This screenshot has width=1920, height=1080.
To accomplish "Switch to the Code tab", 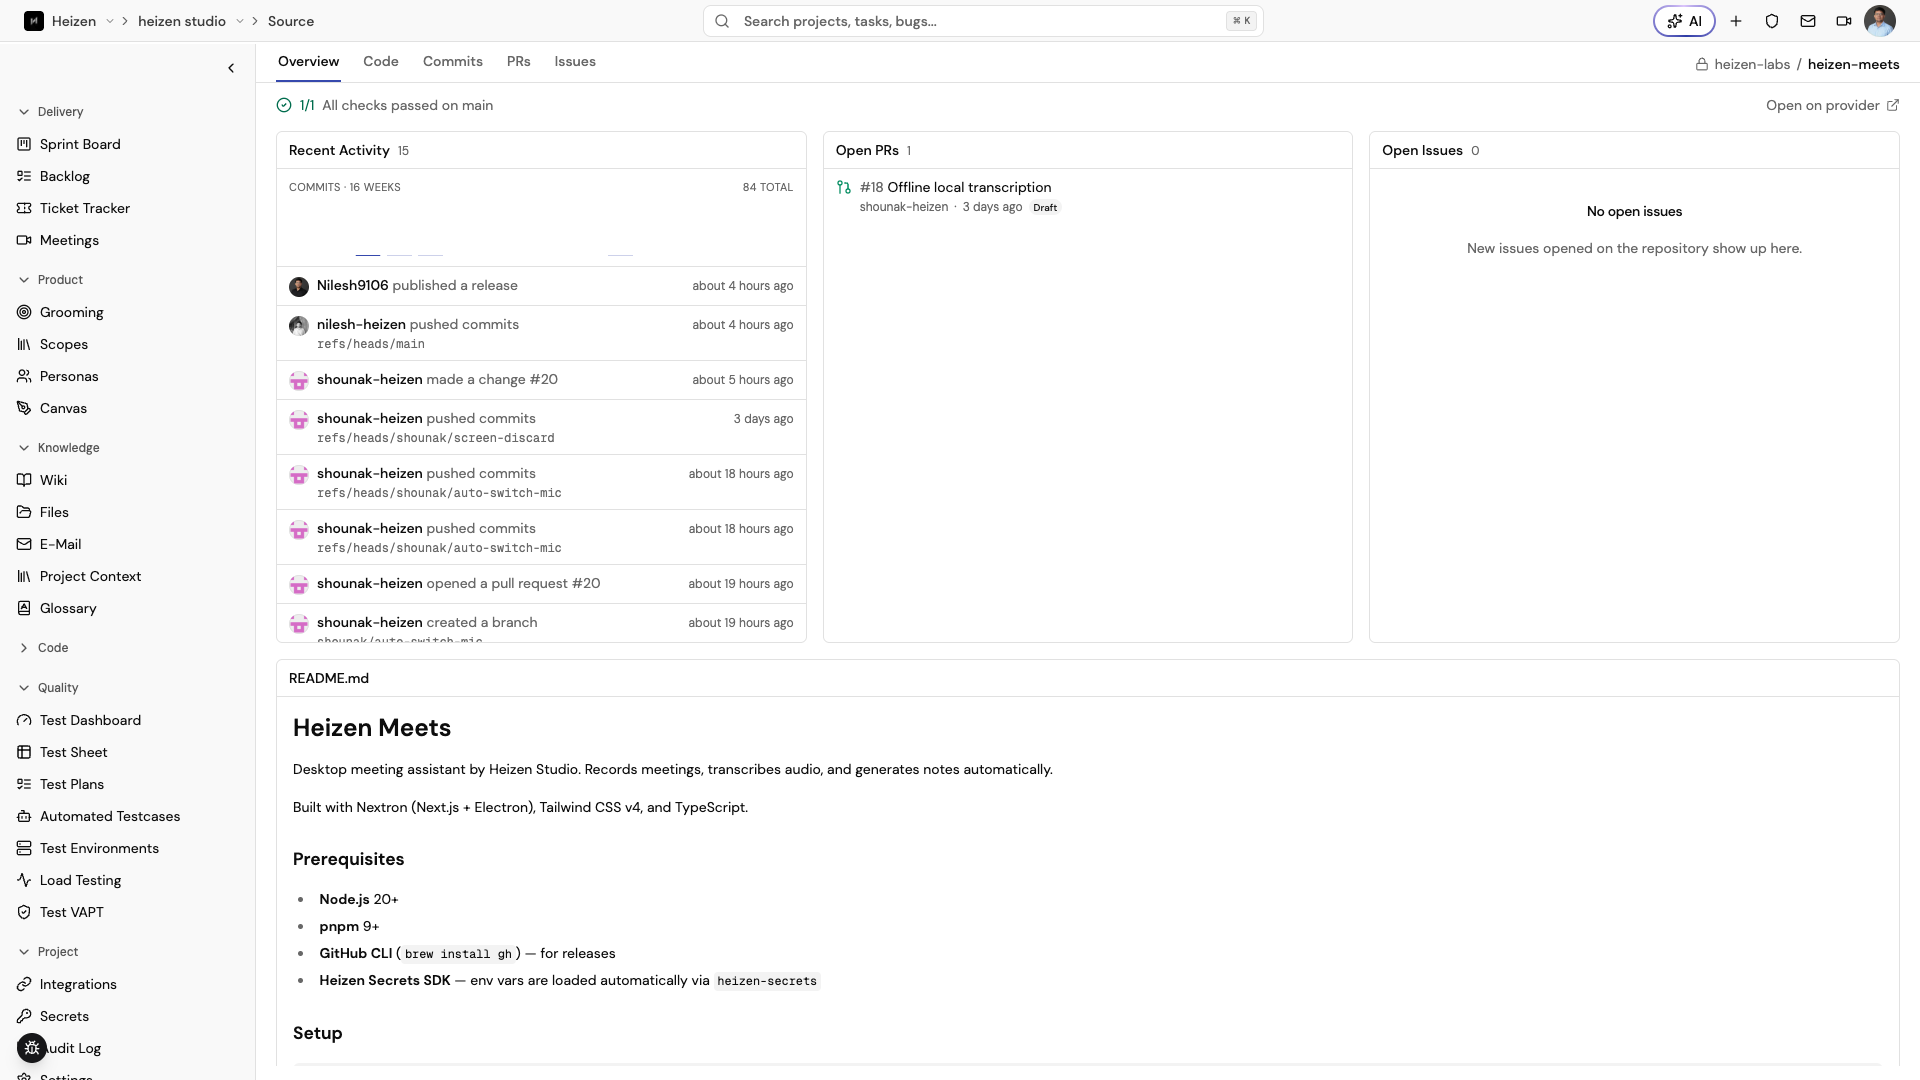I will pyautogui.click(x=381, y=62).
